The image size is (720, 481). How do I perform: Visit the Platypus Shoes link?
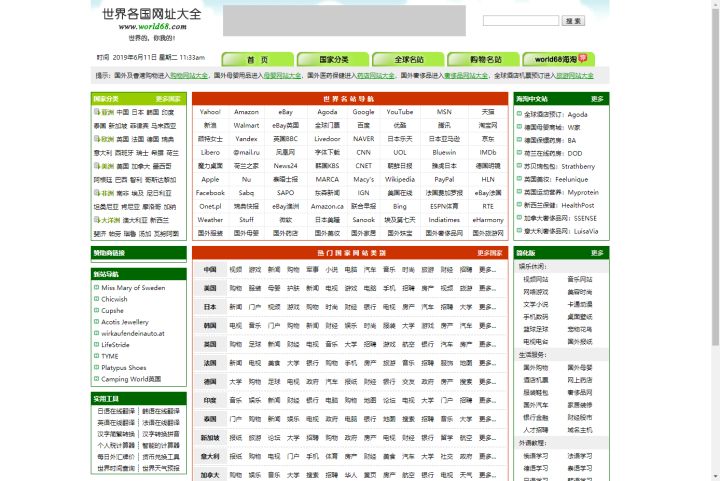point(124,368)
